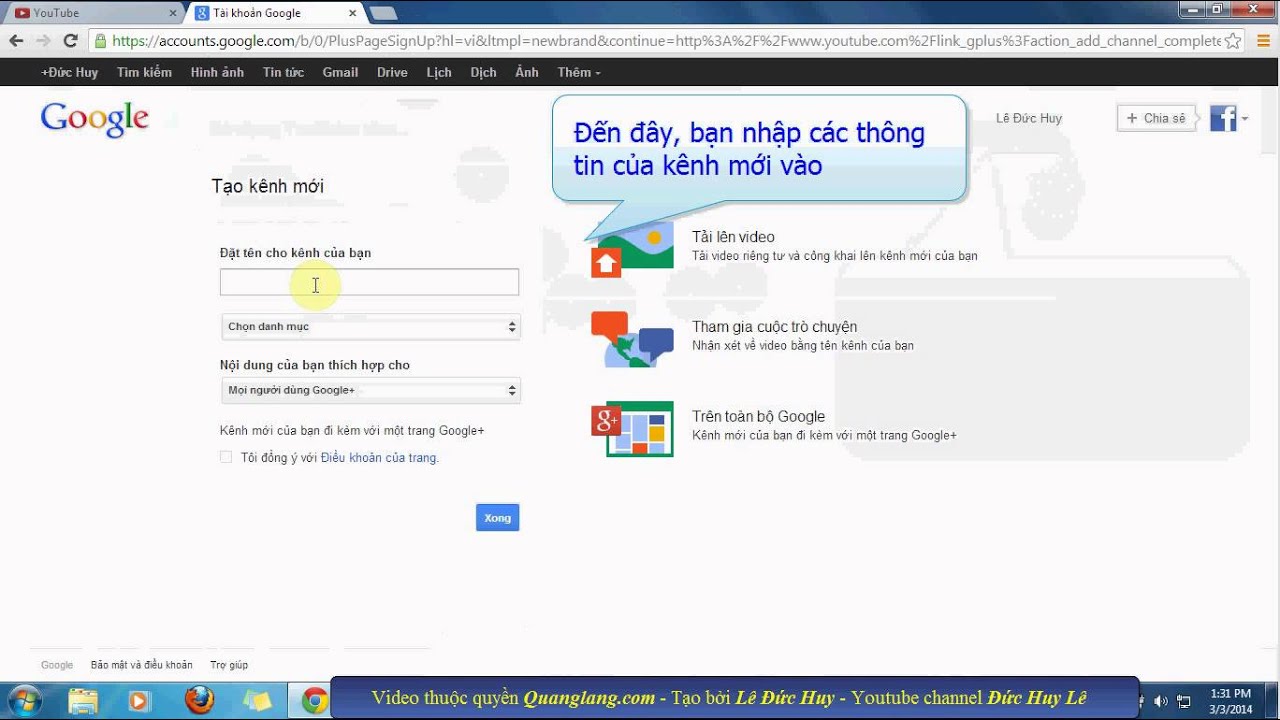Click the channel name input field
The width and height of the screenshot is (1280, 720).
click(x=369, y=282)
